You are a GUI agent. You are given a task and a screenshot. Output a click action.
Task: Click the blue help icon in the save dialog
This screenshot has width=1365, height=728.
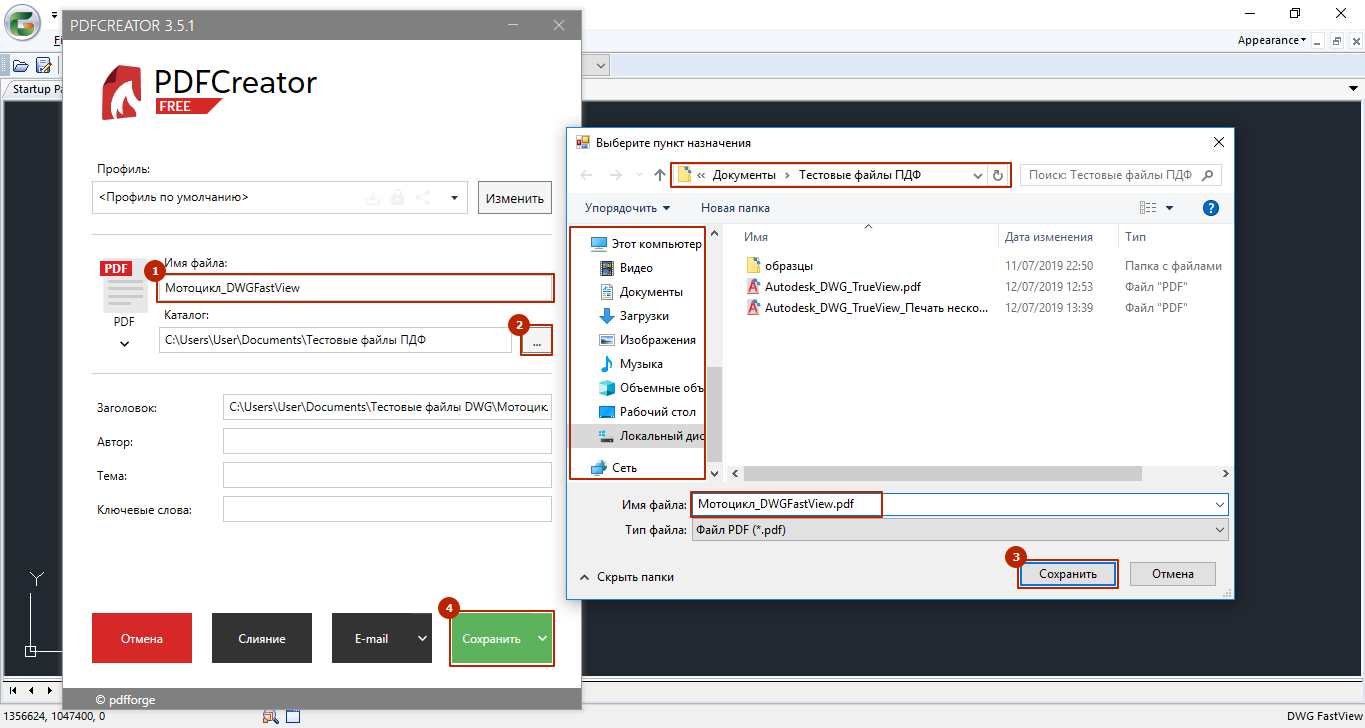1211,208
